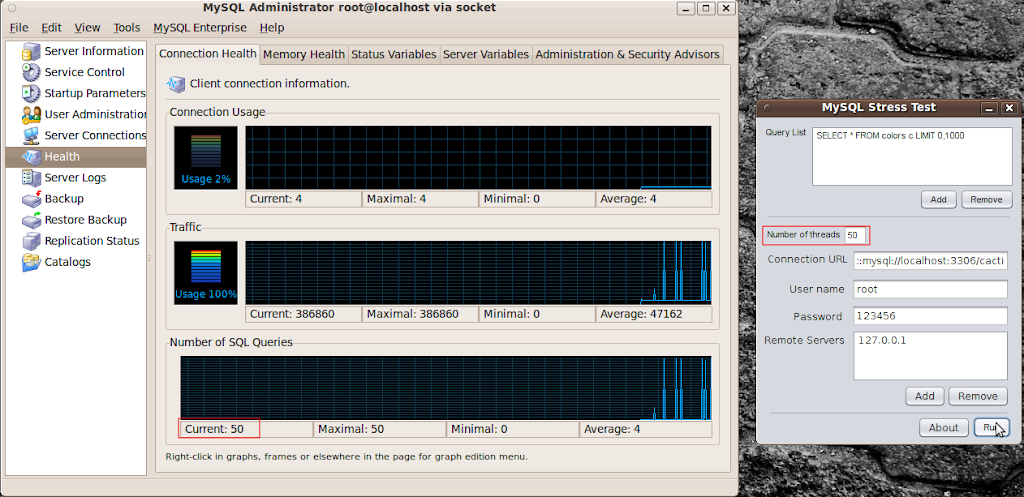Image resolution: width=1024 pixels, height=497 pixels.
Task: Switch to the Connection Health tab
Action: pyautogui.click(x=208, y=54)
